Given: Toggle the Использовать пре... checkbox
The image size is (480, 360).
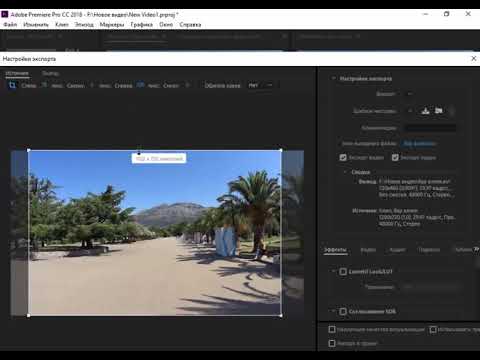Looking at the screenshot, I should tap(433, 329).
